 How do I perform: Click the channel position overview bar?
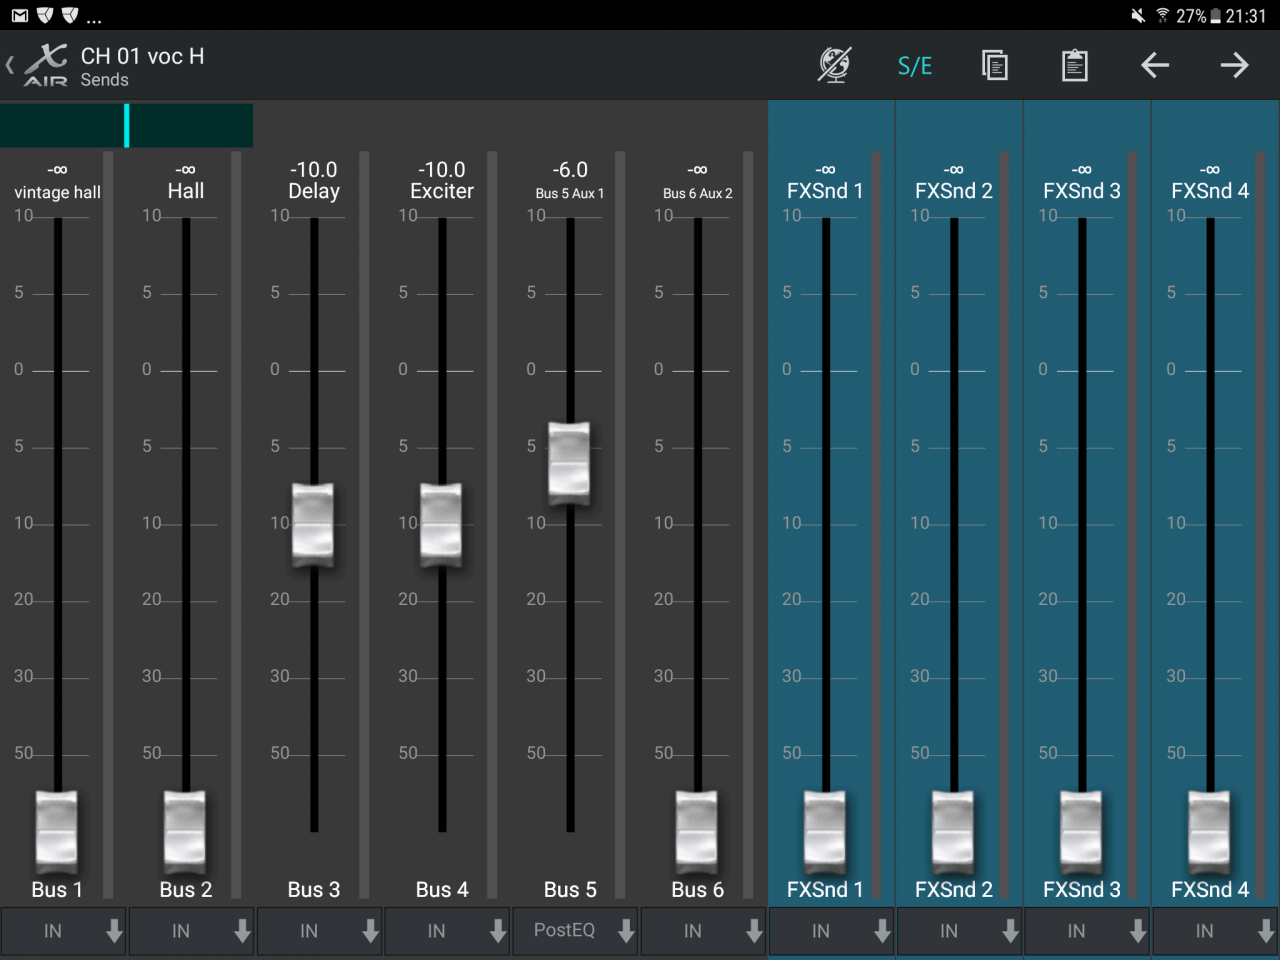[126, 126]
